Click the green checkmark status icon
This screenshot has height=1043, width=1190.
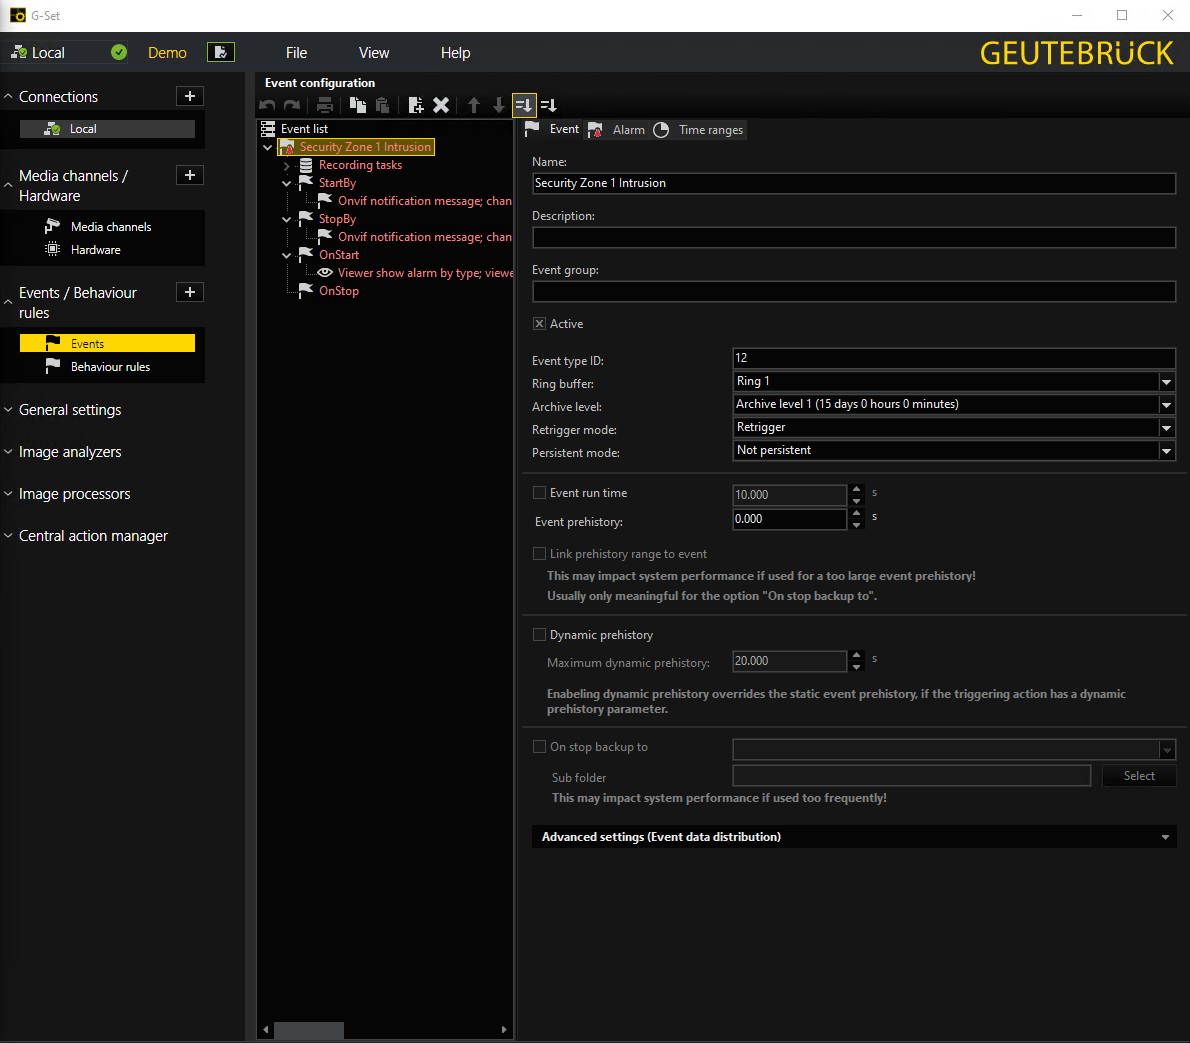119,53
